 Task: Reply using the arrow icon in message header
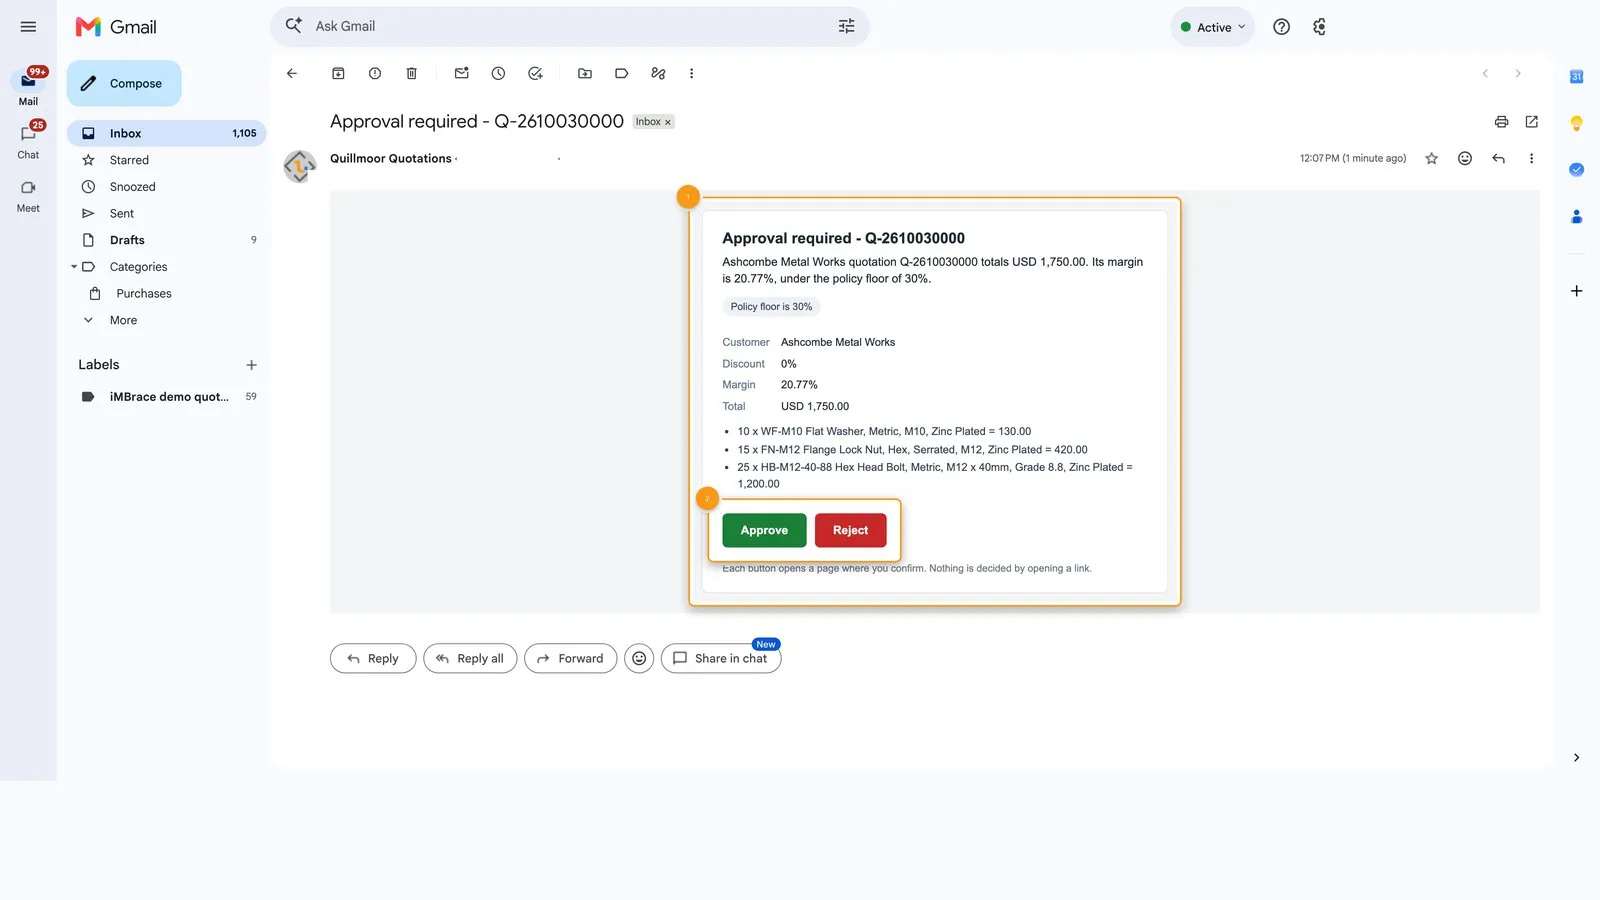pyautogui.click(x=1498, y=158)
